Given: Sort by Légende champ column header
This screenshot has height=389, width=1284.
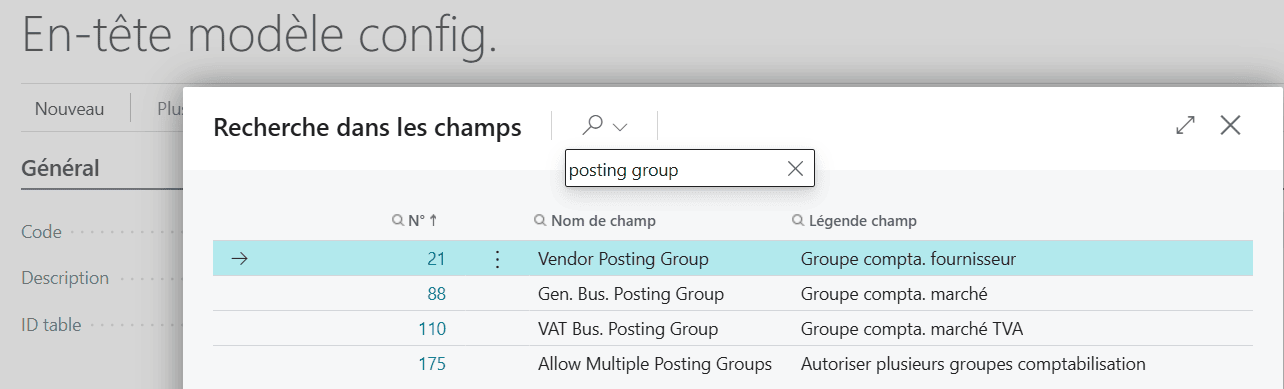Looking at the screenshot, I should [x=854, y=220].
